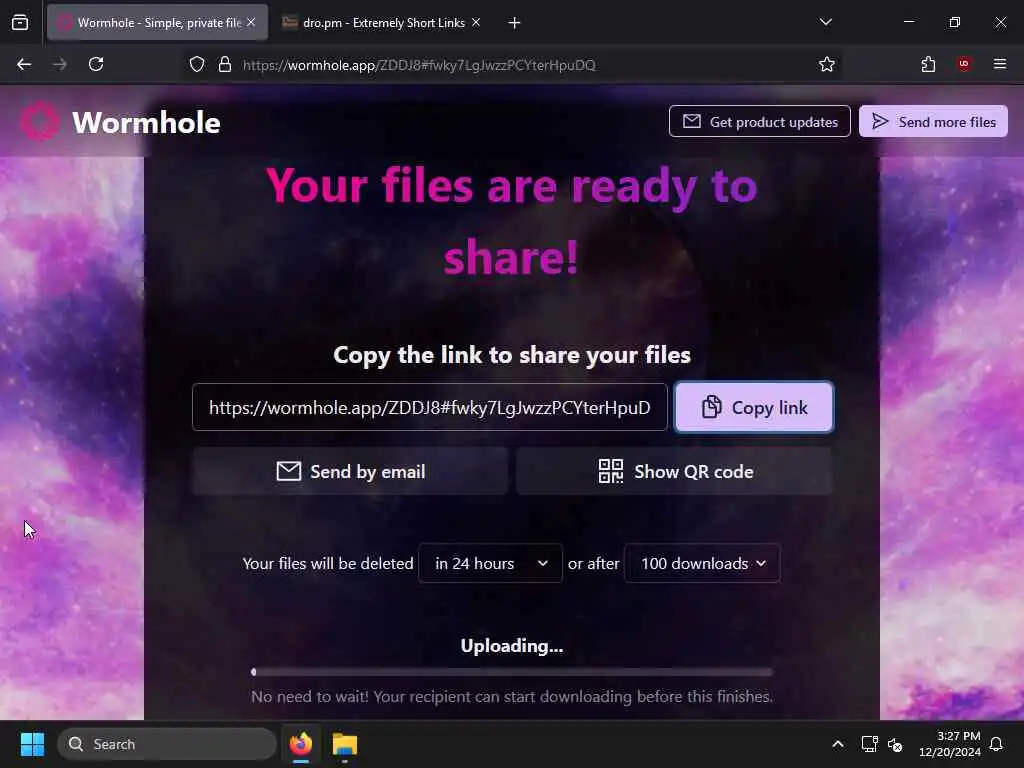Click Show QR code button

pyautogui.click(x=675, y=472)
